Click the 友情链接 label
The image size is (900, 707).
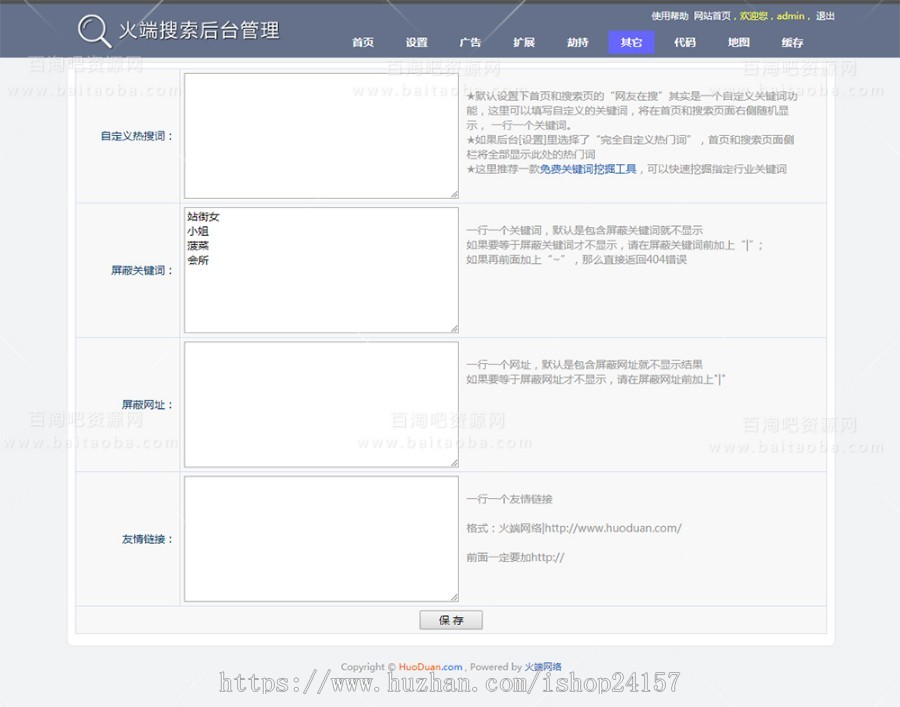[147, 539]
